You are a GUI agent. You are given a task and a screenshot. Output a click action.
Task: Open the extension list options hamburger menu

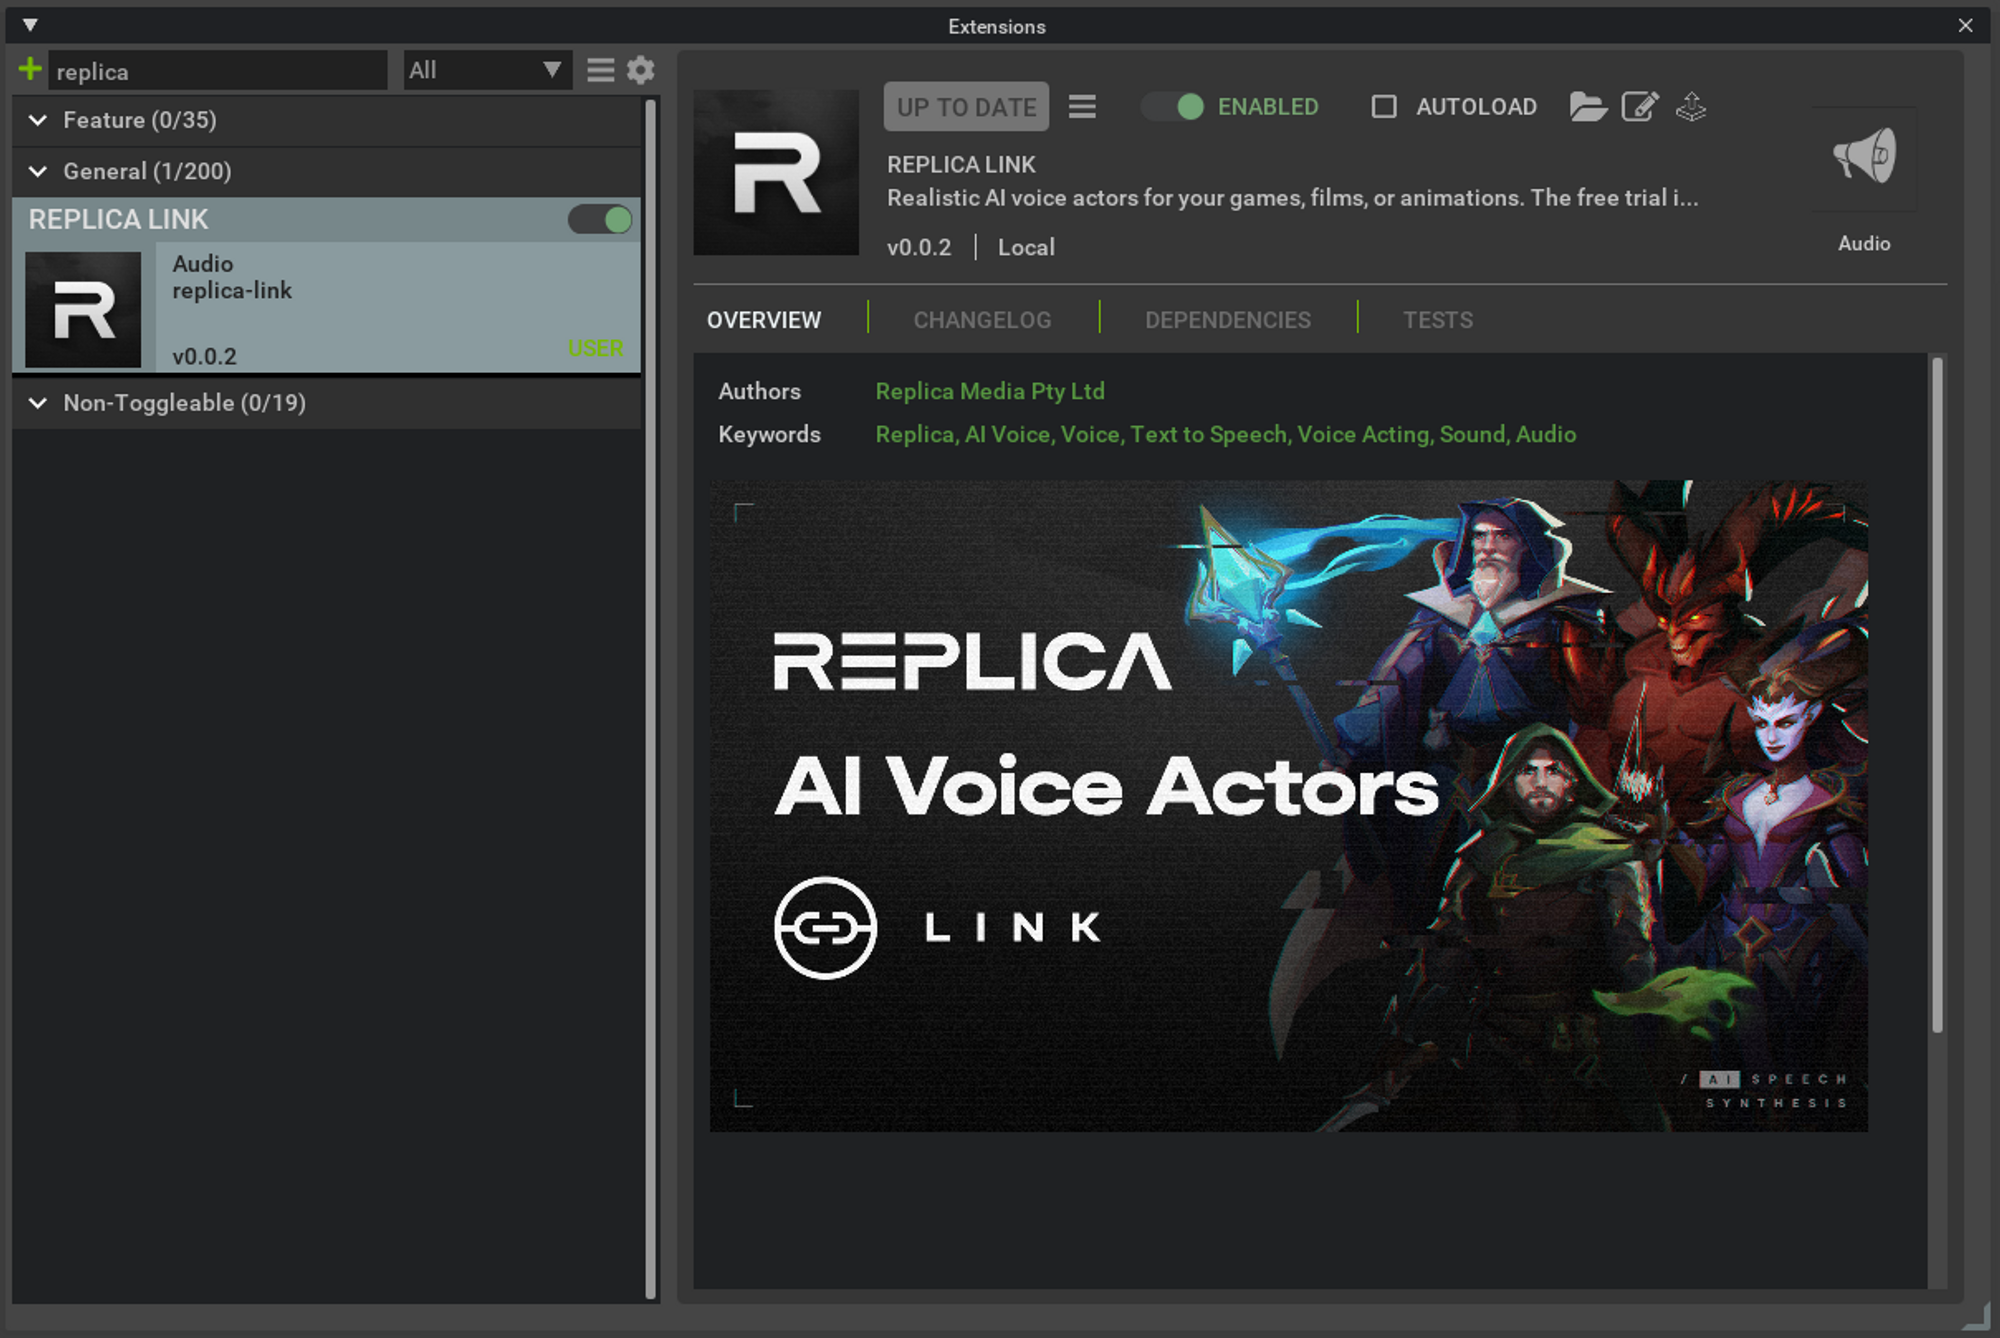click(600, 70)
